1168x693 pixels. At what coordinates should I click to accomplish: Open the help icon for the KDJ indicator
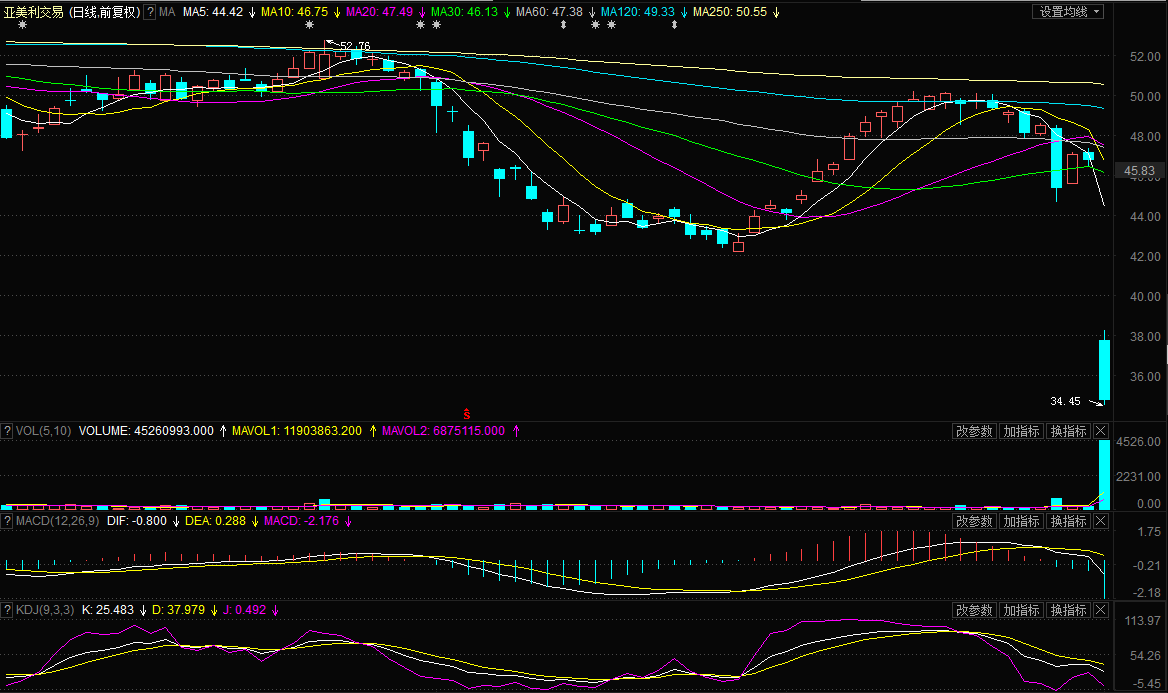point(7,610)
